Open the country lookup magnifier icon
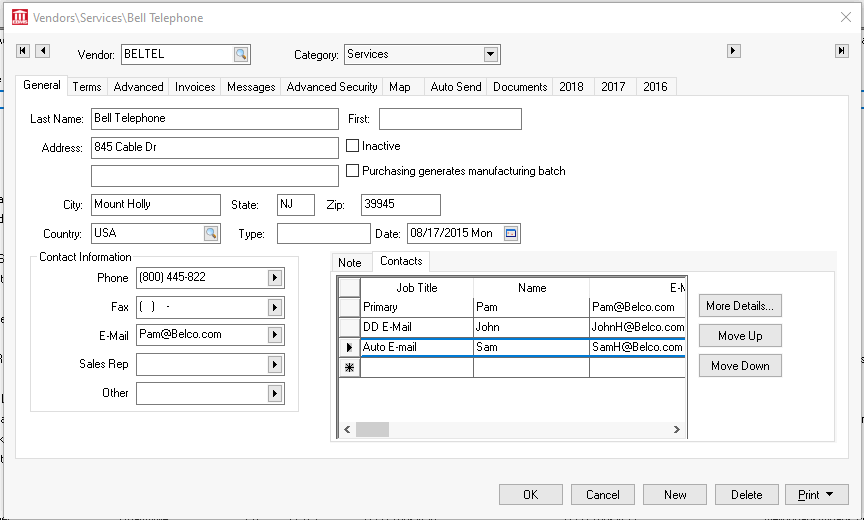The image size is (864, 520). [x=211, y=233]
